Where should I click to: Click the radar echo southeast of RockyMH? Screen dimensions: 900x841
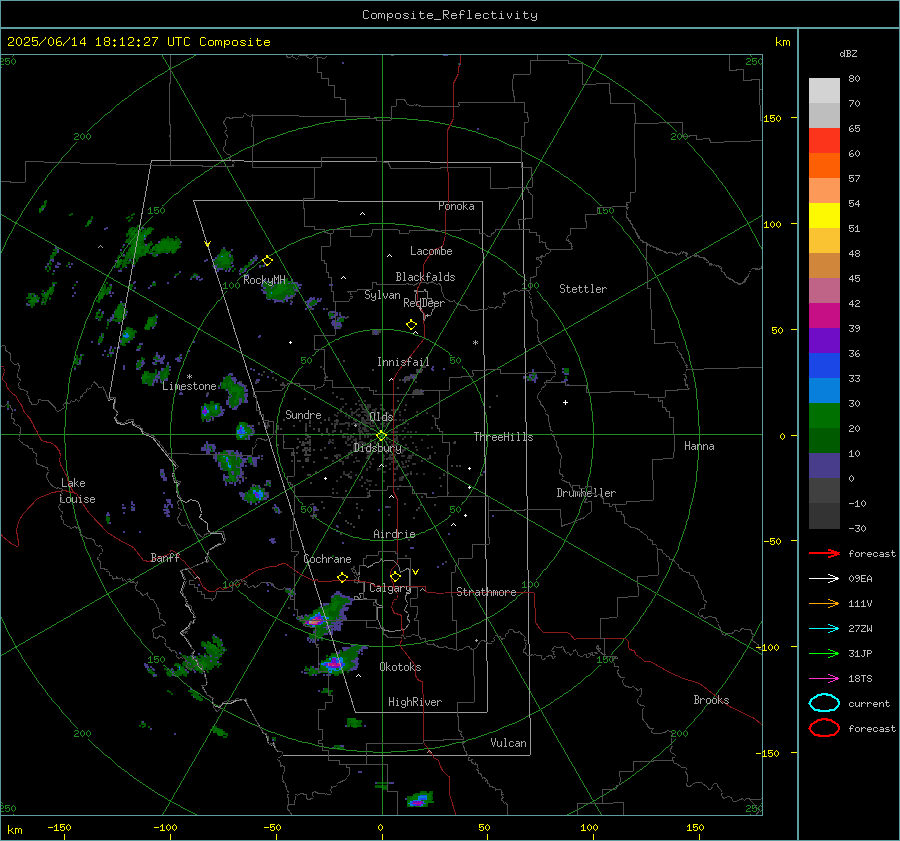(281, 292)
